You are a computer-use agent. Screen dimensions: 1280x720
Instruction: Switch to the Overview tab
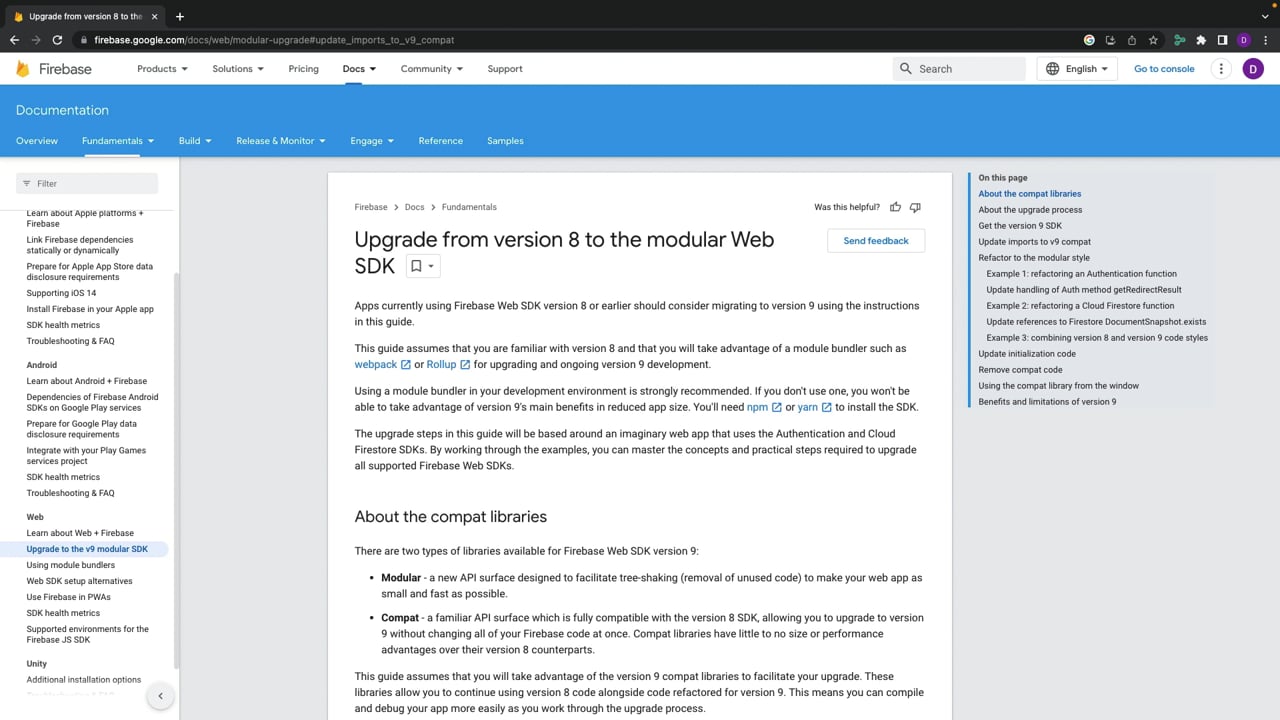tap(37, 141)
